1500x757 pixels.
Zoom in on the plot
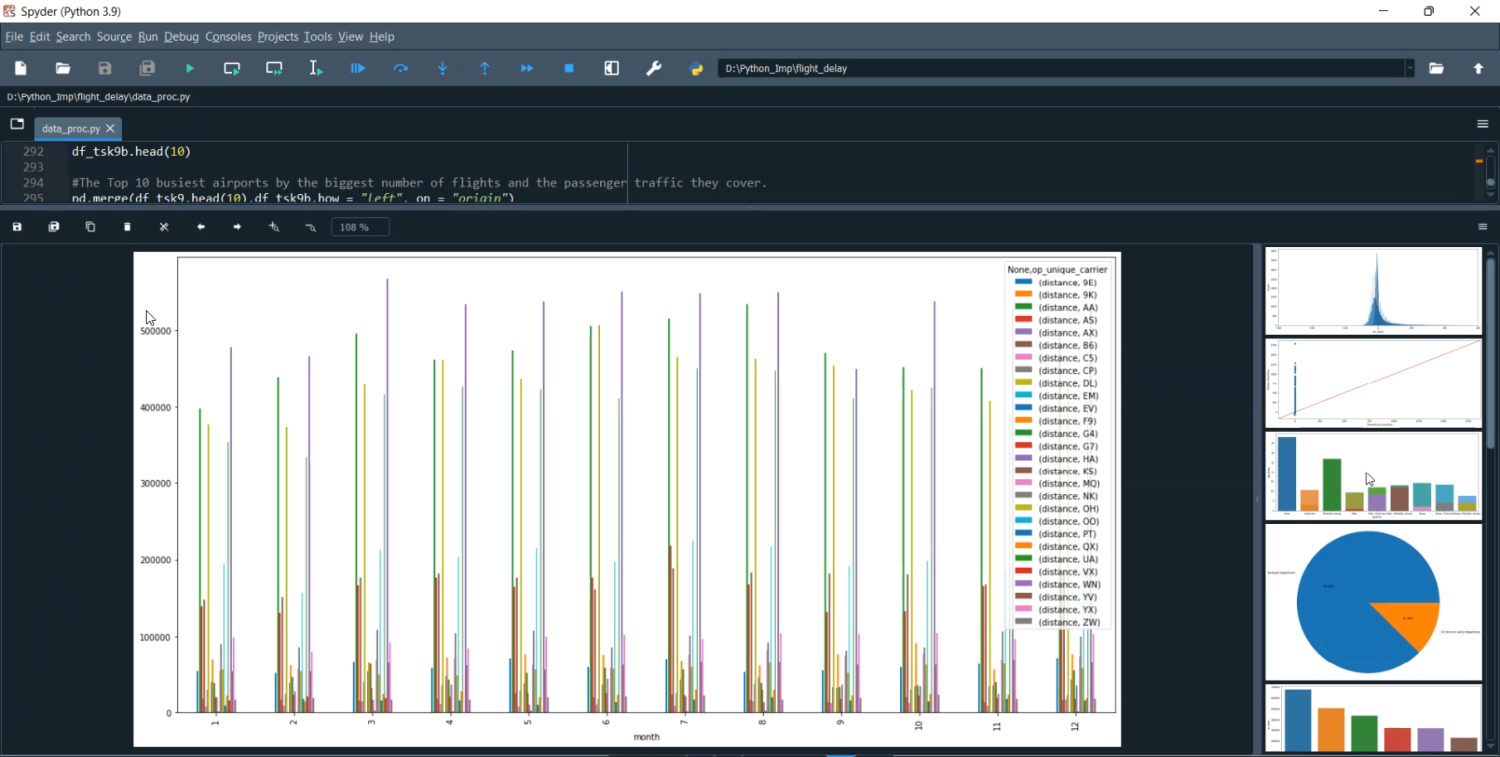pyautogui.click(x=274, y=227)
